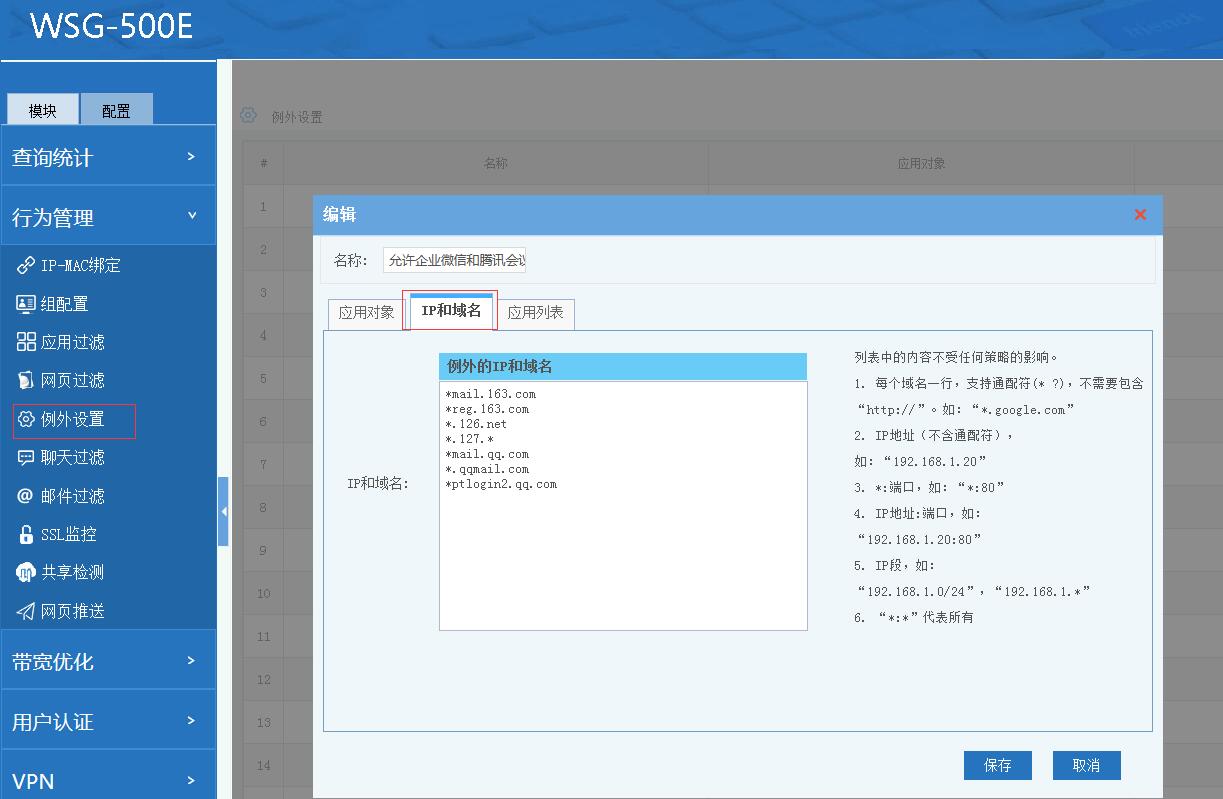Click the 例外设置 gear icon in sidebar
Screen dimensions: 1223x799
click(x=26, y=419)
